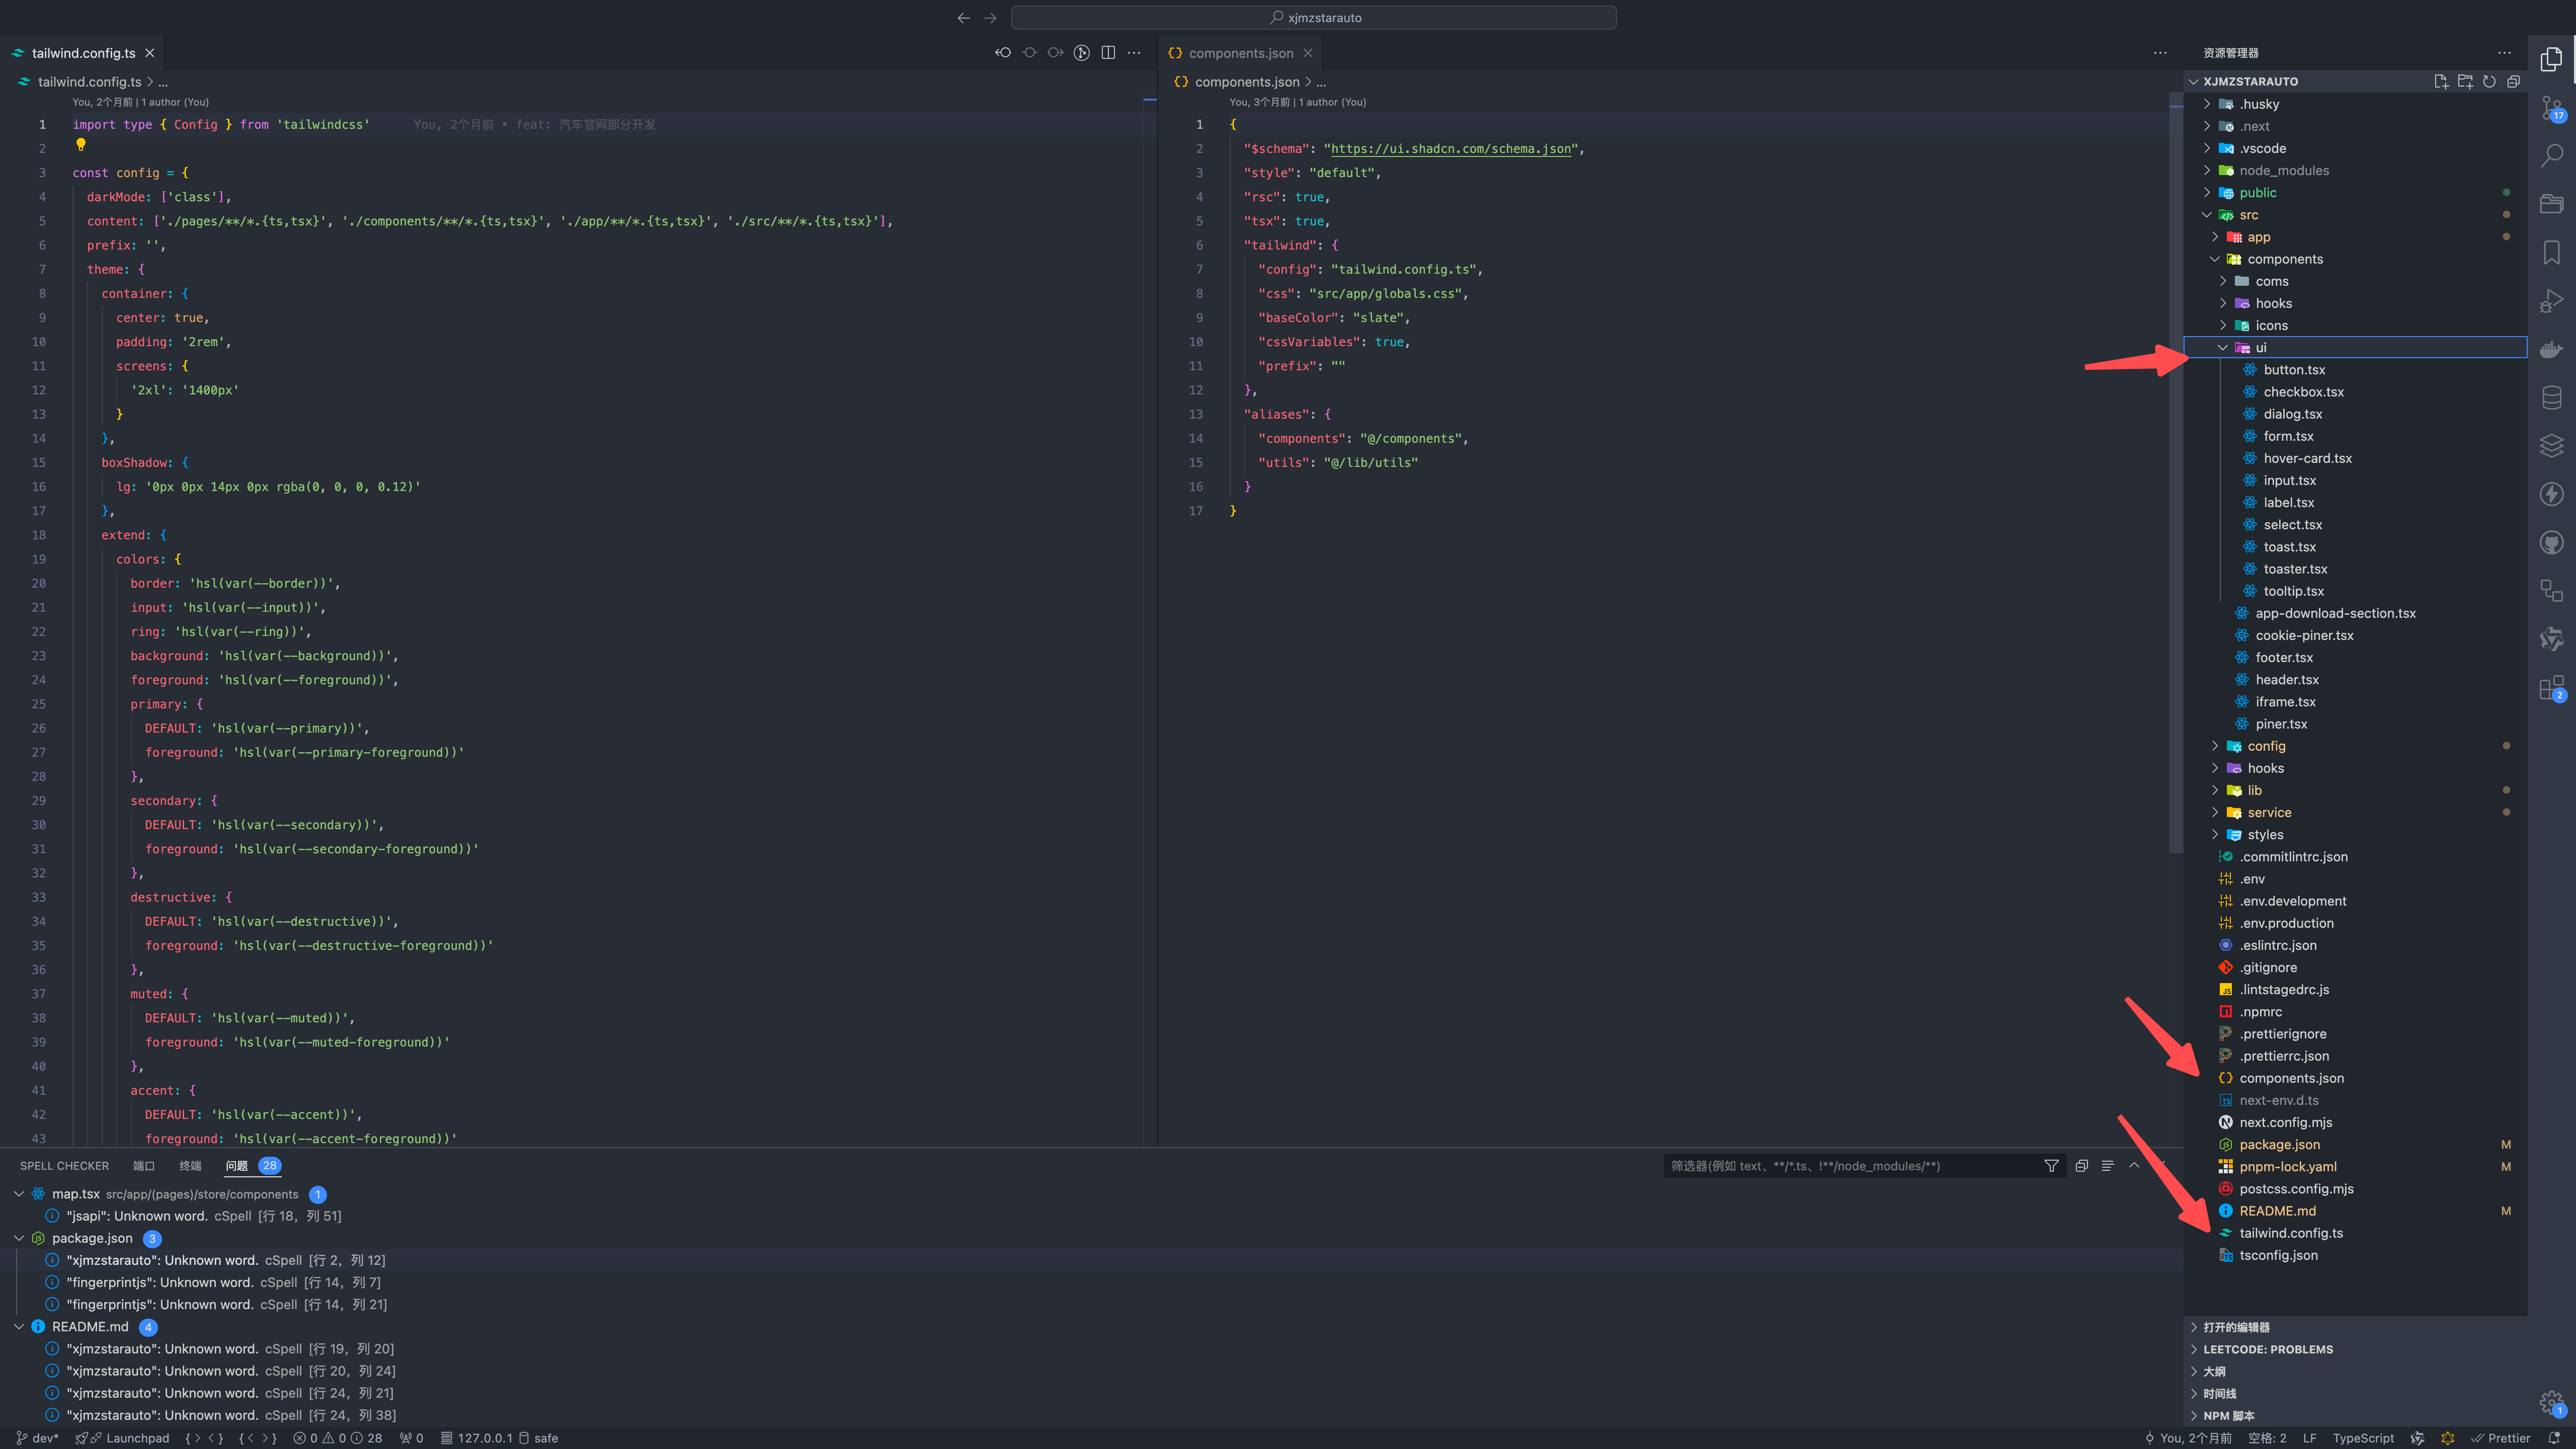Click the LF line ending indicator
Image resolution: width=2576 pixels, height=1449 pixels.
(2309, 1438)
